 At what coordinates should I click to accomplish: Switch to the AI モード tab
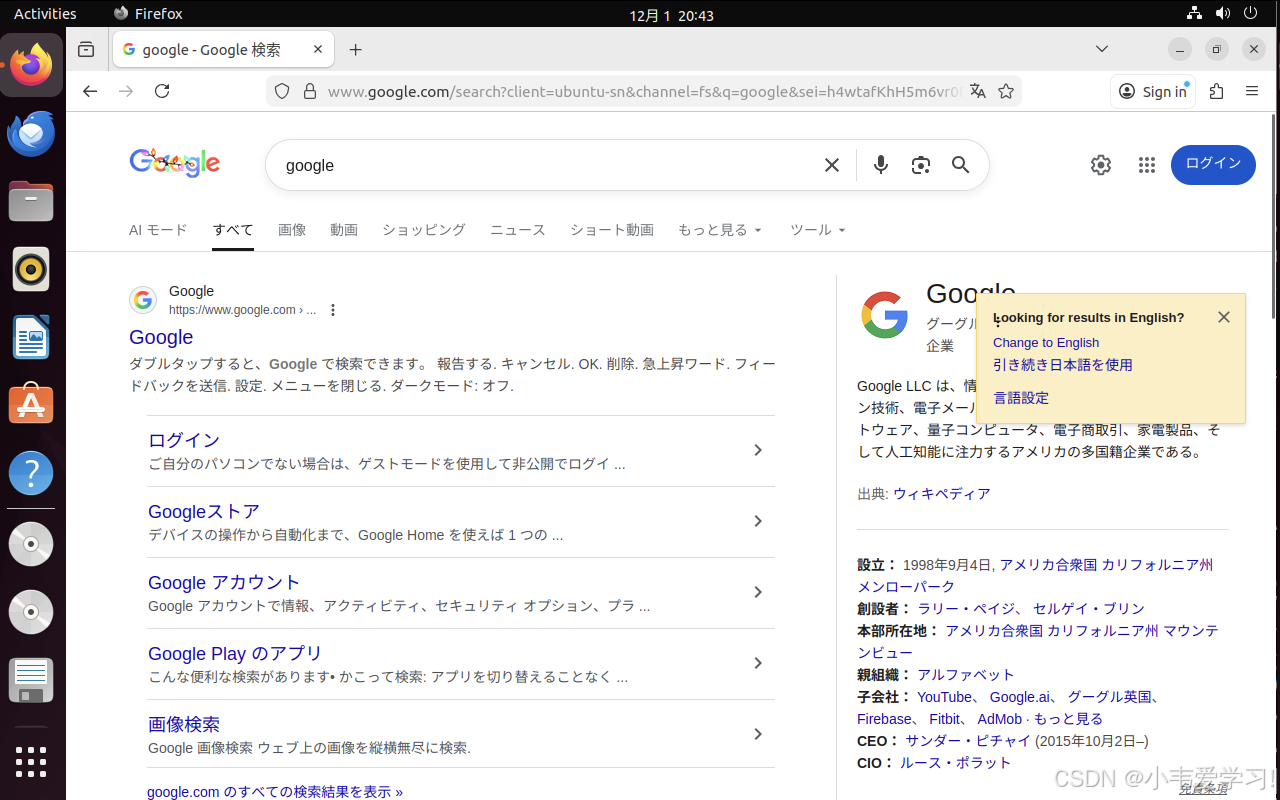pyautogui.click(x=158, y=230)
